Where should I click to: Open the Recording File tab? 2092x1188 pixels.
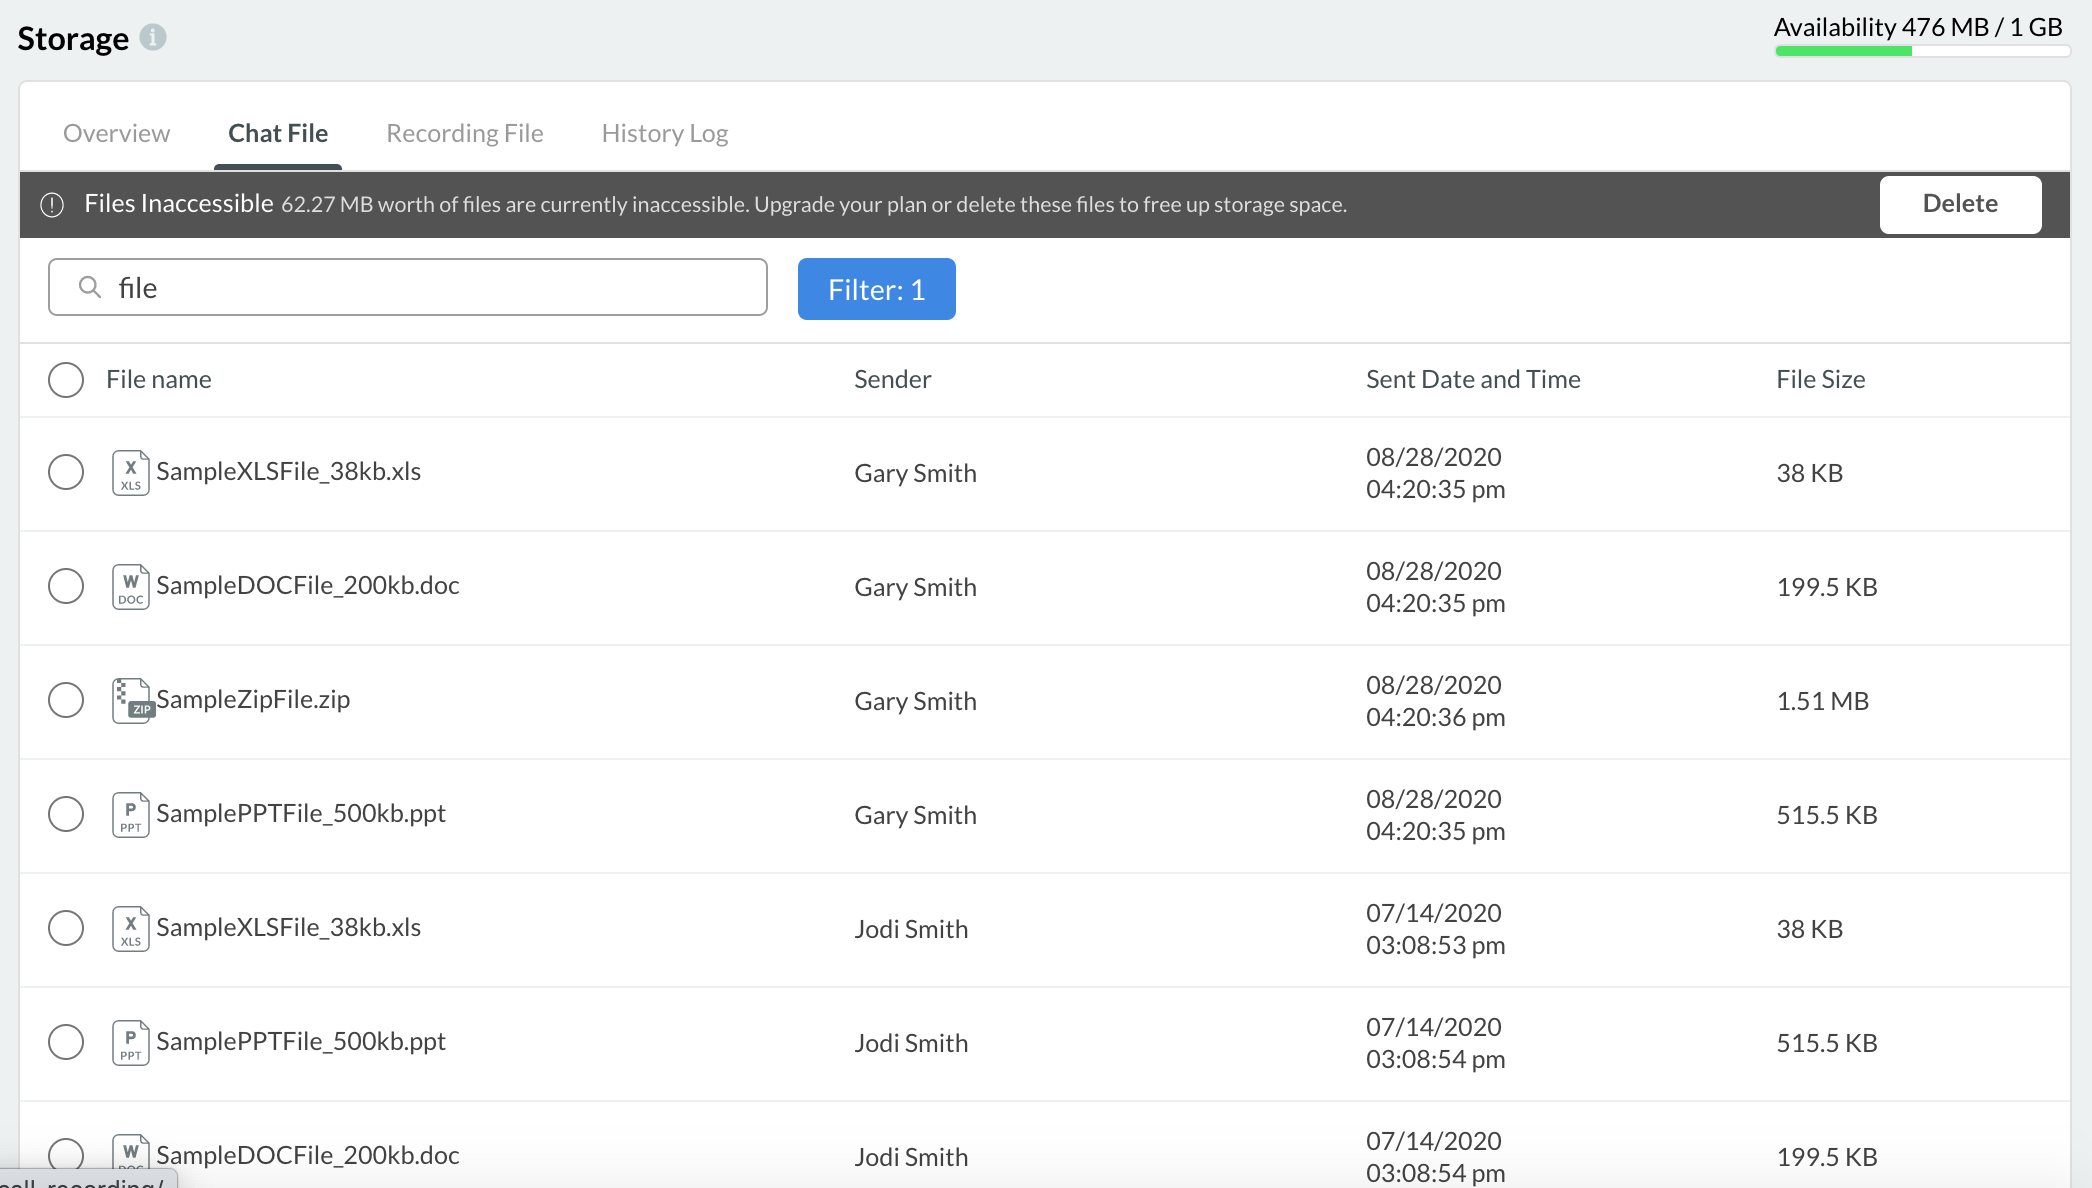[x=465, y=133]
